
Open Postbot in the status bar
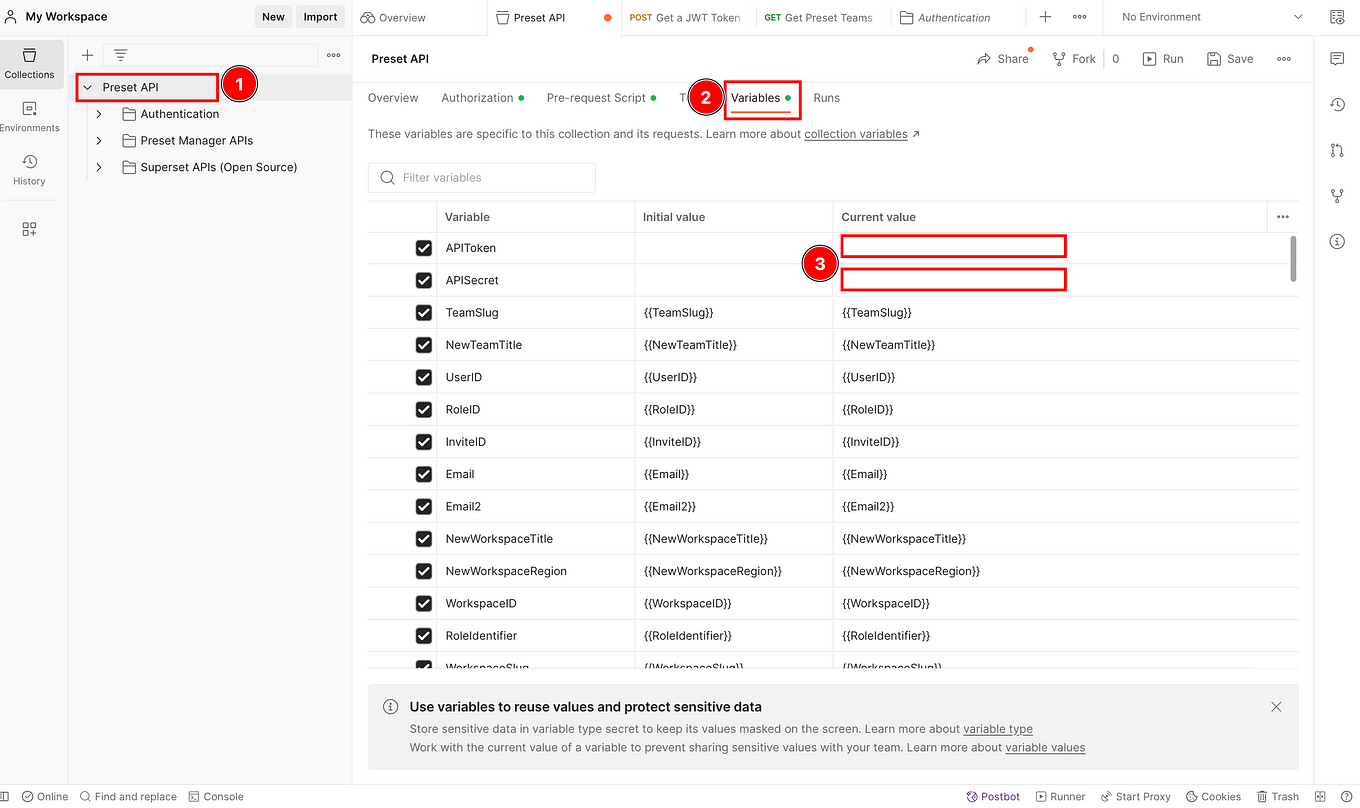(x=993, y=796)
